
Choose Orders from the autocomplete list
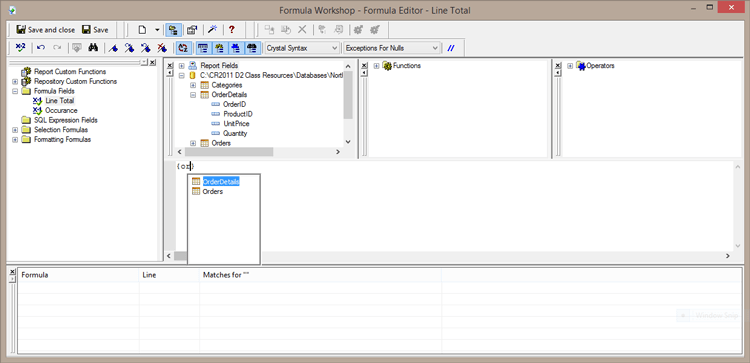[x=213, y=191]
